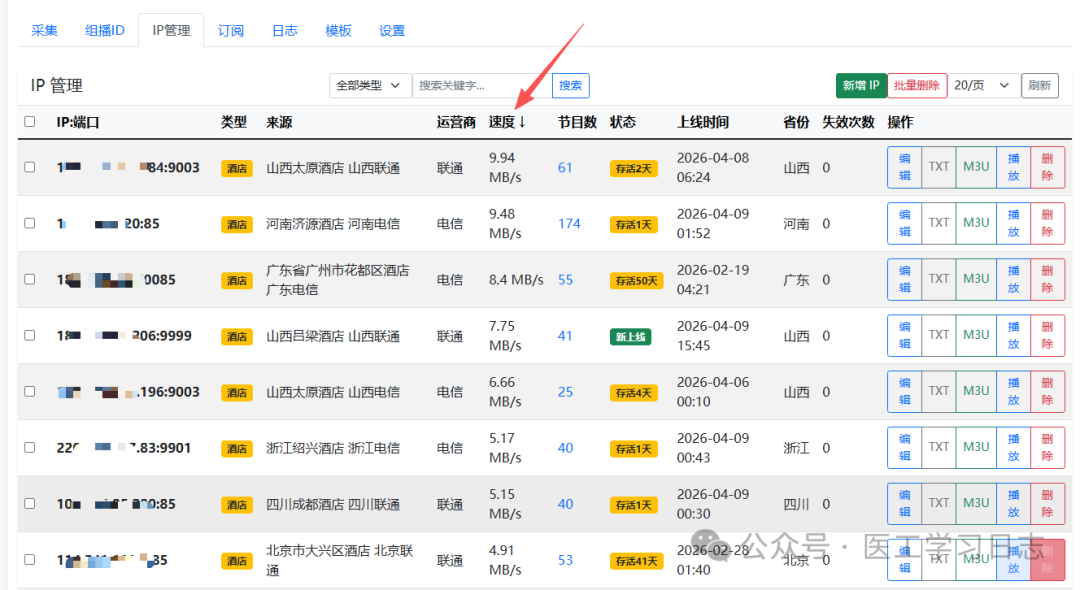Image resolution: width=1080 pixels, height=590 pixels.
Task: Export TXT for the 广东省广州市花都区酒店 row
Action: tap(938, 279)
